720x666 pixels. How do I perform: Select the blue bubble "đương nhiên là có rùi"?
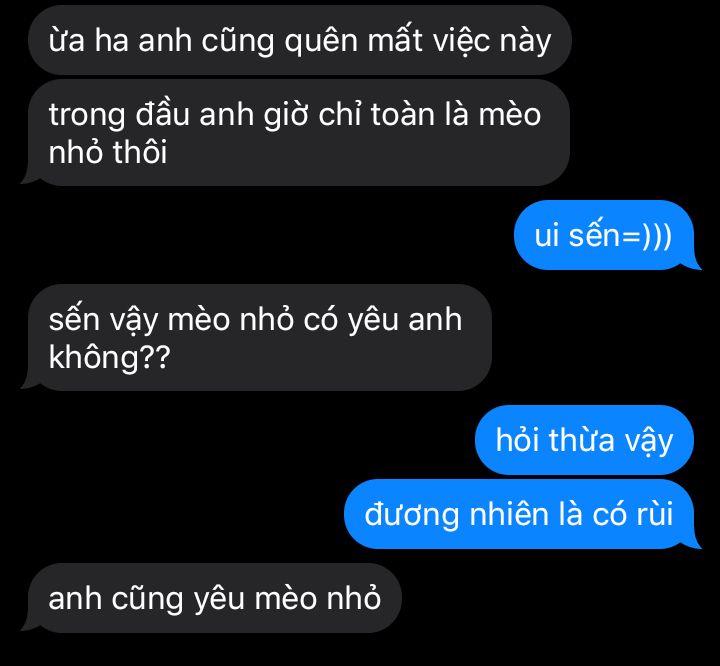coord(521,514)
